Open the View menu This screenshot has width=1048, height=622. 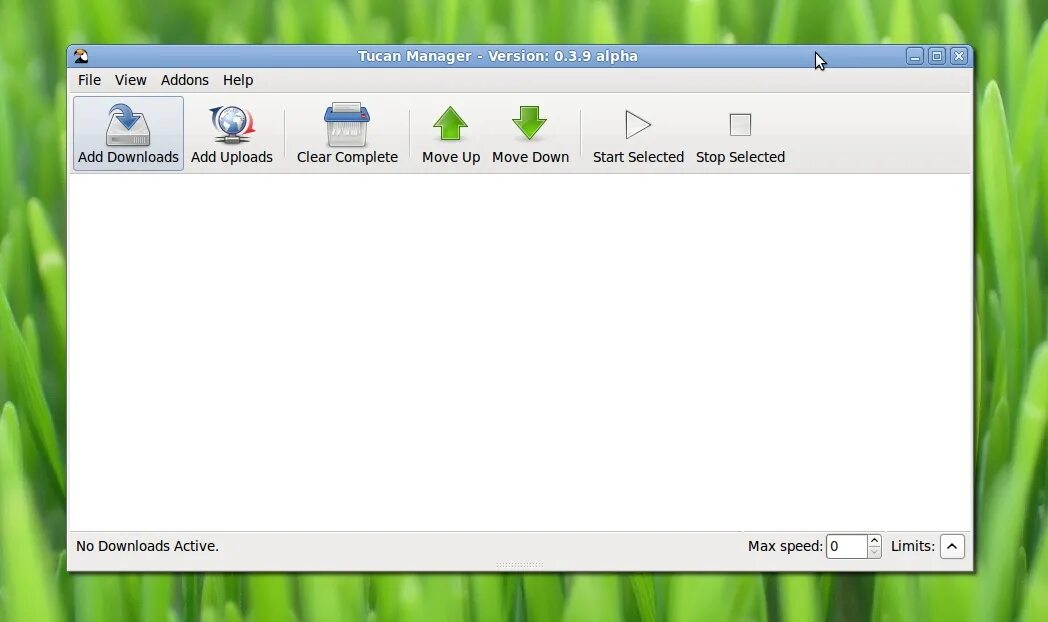pos(130,80)
